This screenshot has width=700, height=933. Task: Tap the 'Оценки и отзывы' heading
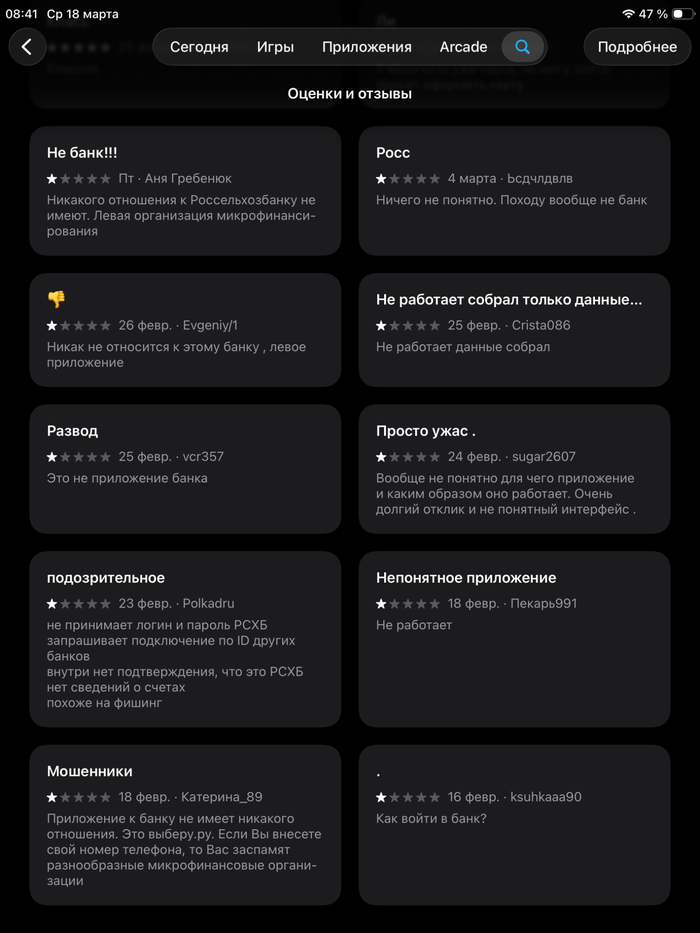pos(350,93)
